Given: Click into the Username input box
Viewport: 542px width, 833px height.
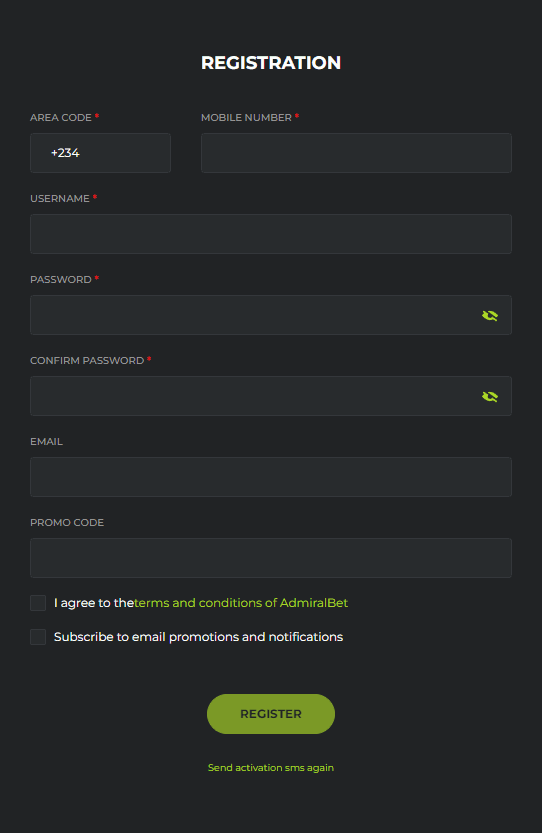Looking at the screenshot, I should [271, 234].
